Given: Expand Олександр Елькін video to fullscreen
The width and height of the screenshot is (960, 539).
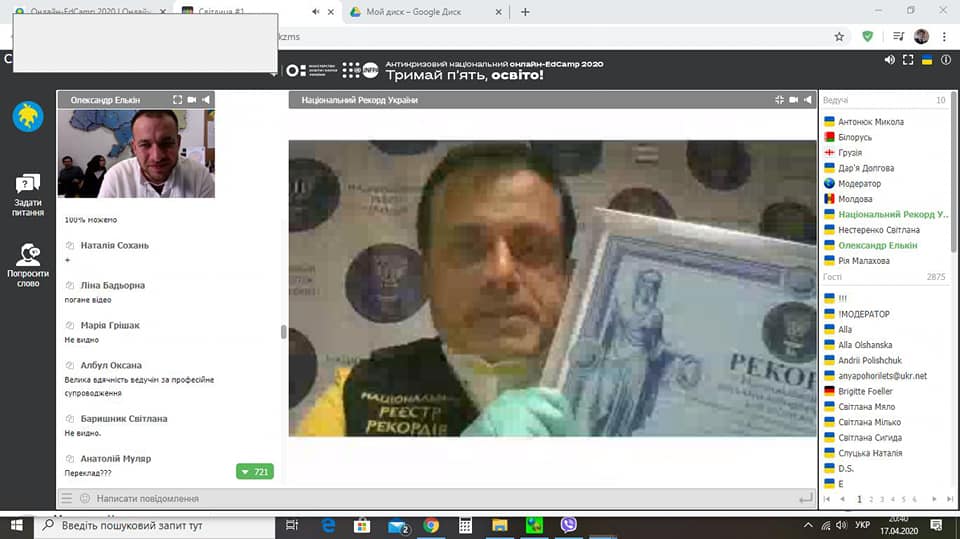Looking at the screenshot, I should tap(177, 100).
